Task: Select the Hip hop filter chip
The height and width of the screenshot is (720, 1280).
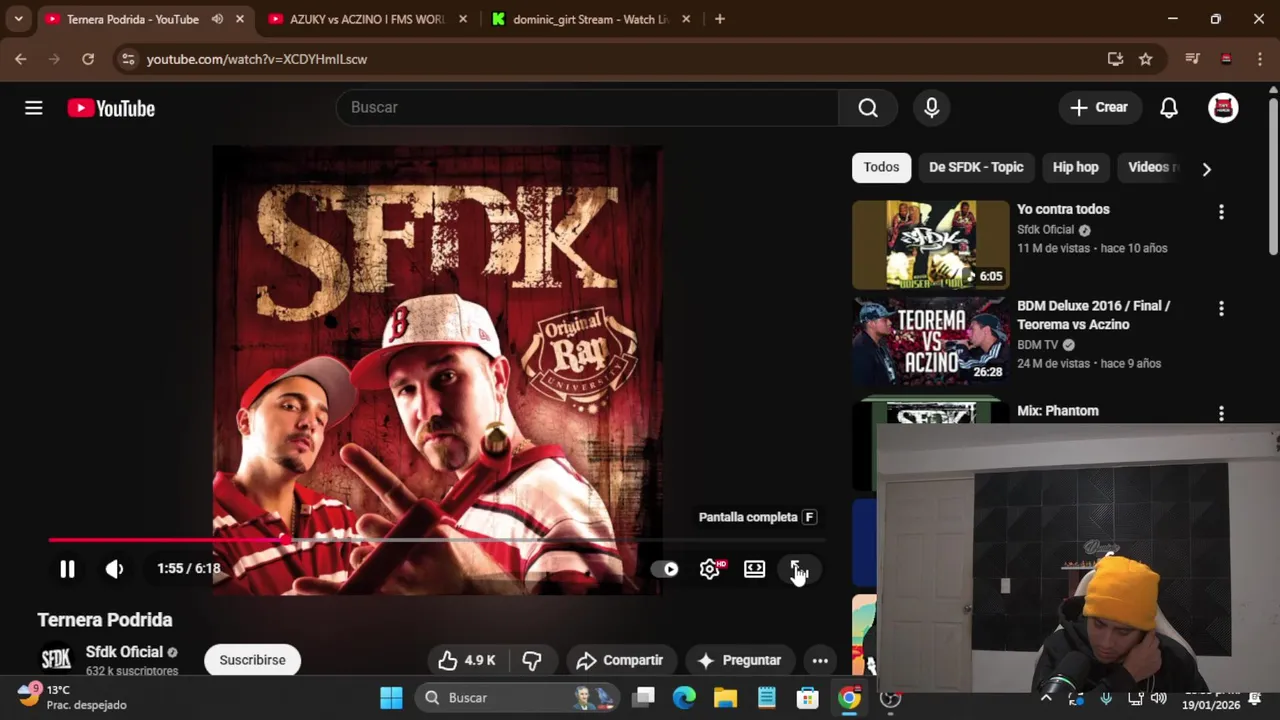Action: click(1075, 167)
